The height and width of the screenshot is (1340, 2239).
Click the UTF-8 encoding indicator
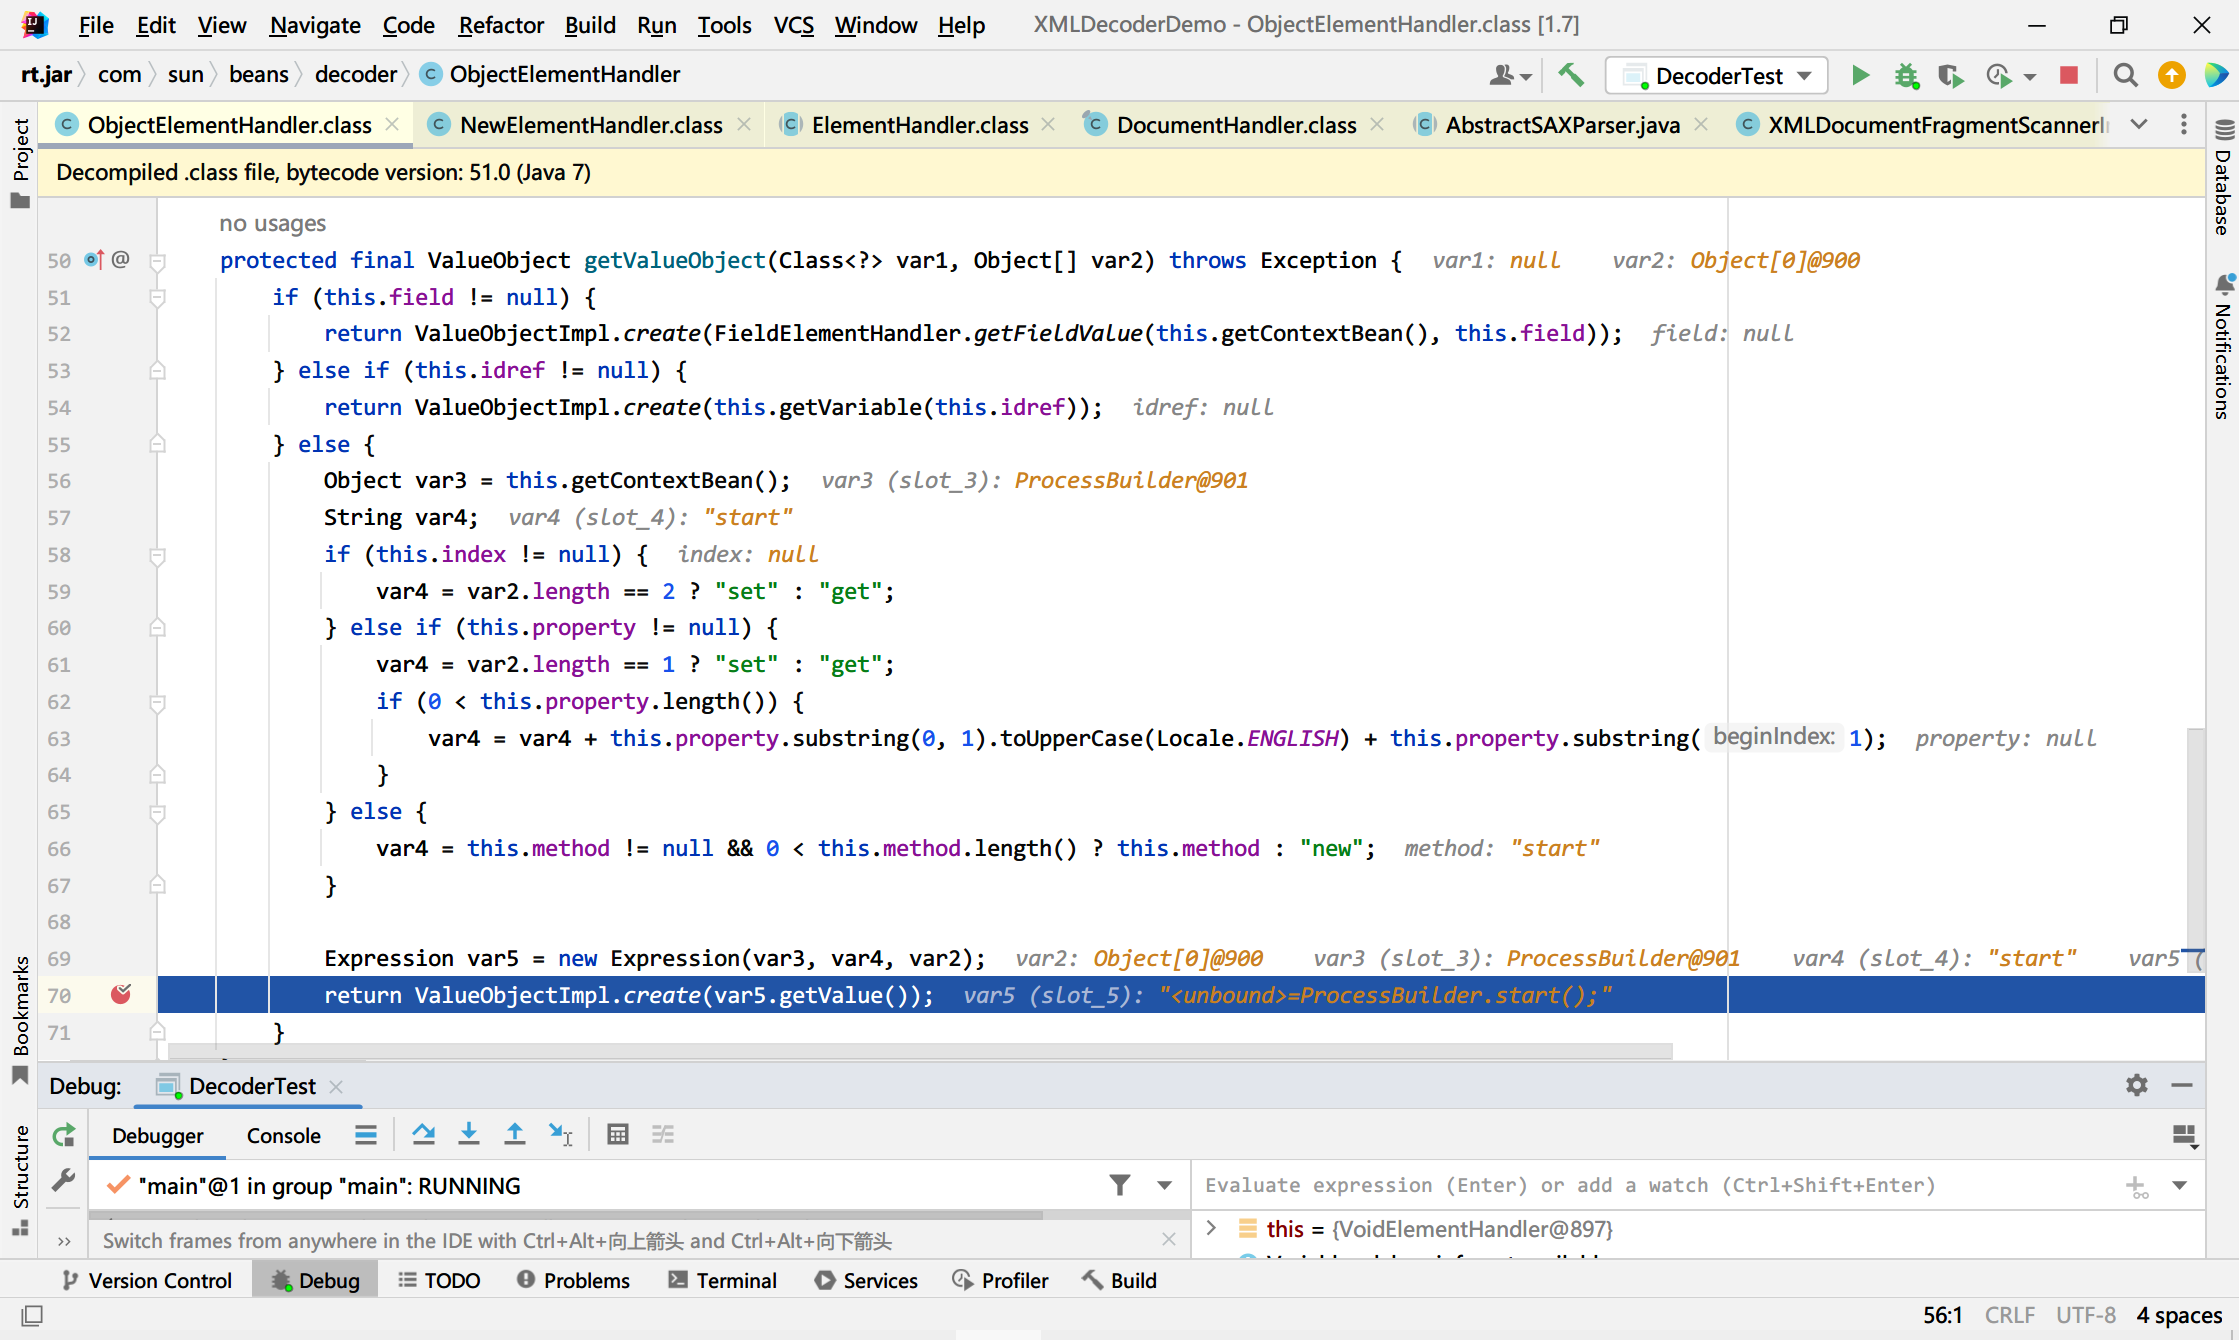2086,1316
